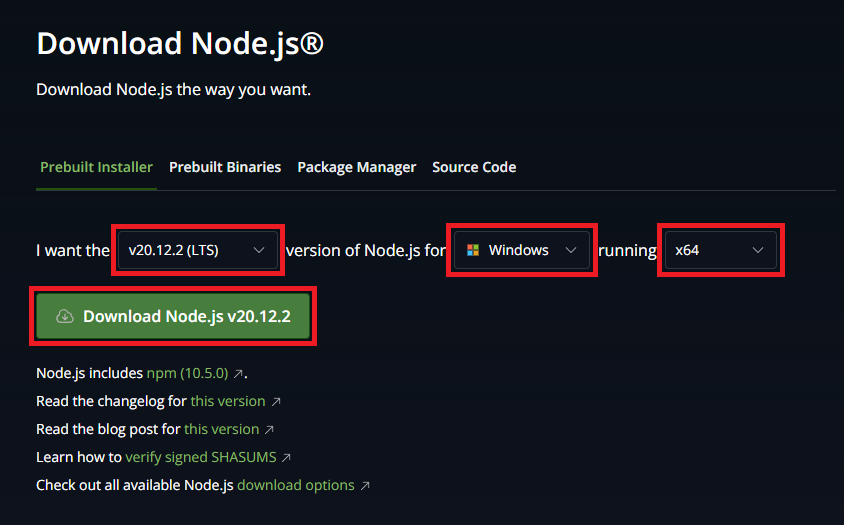Click the 'Node.js includes' text

click(x=89, y=373)
